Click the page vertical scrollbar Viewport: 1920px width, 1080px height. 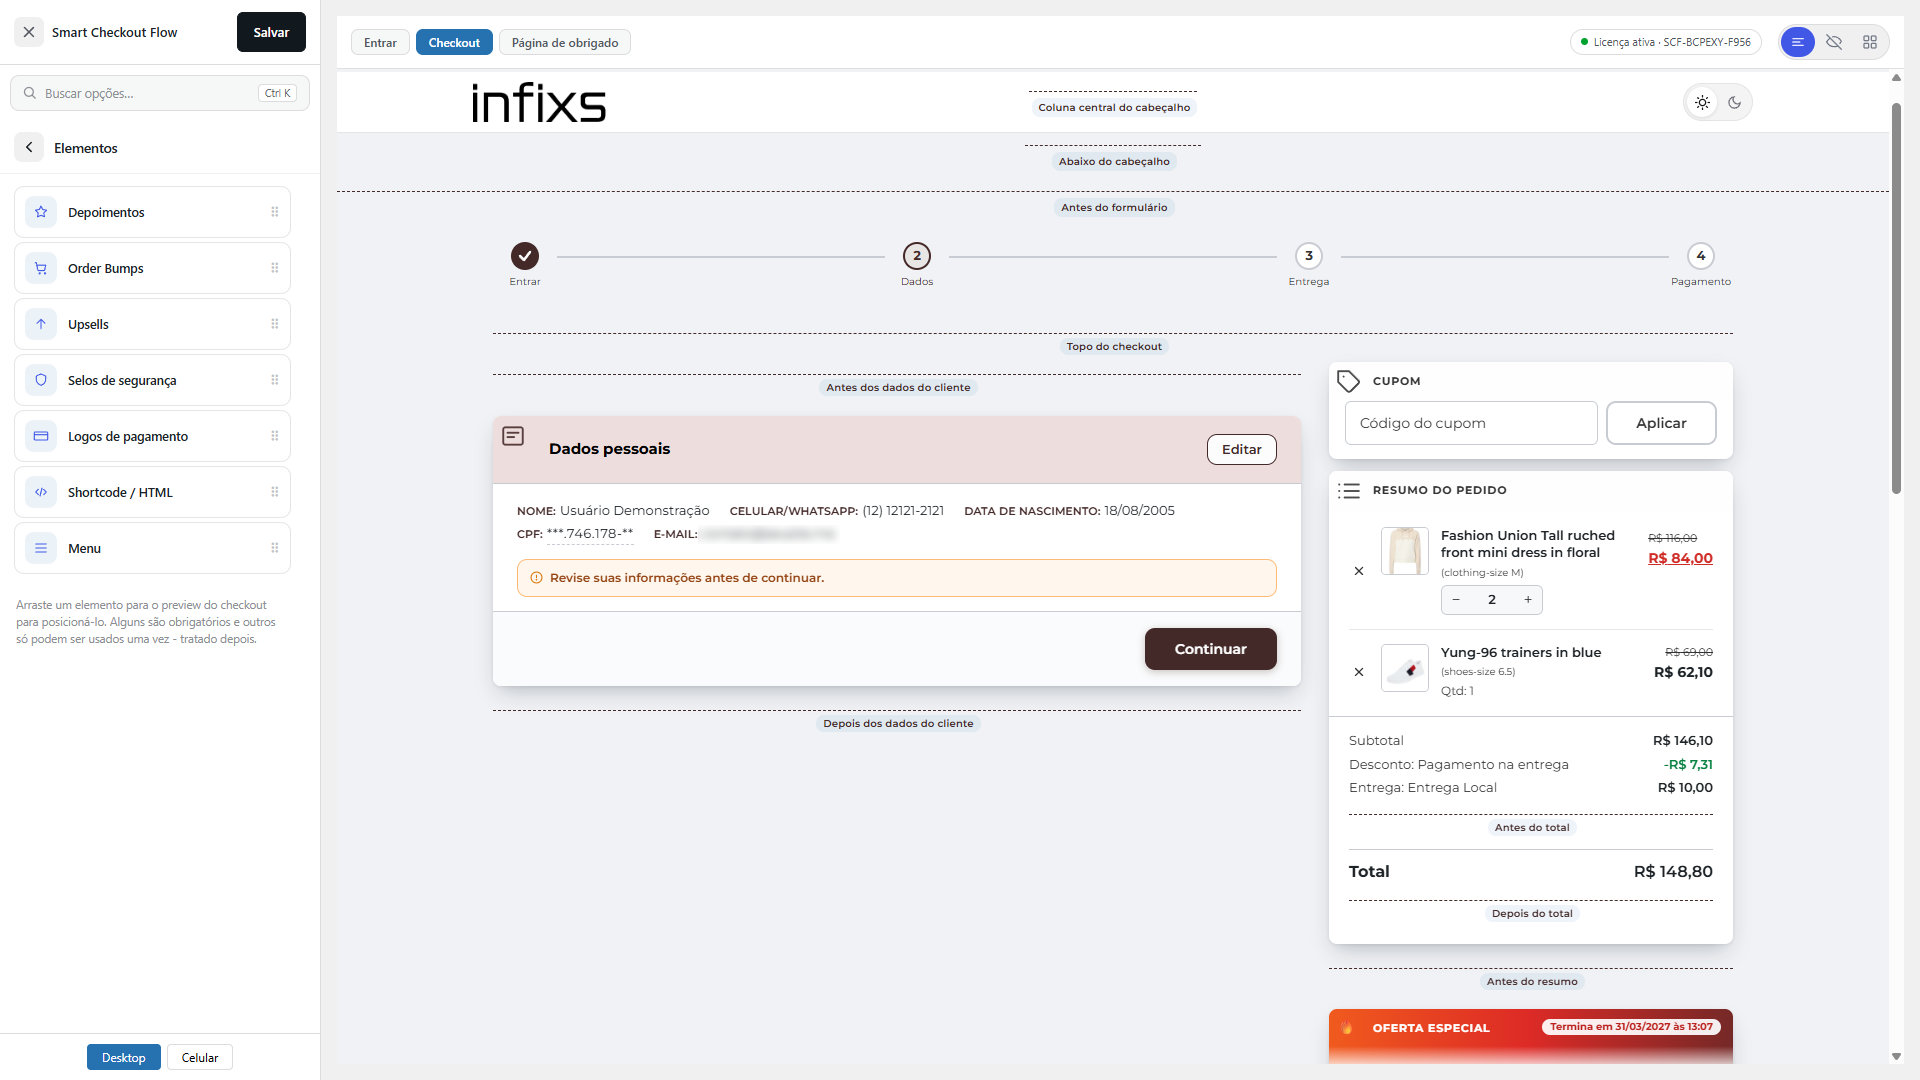[x=1896, y=298]
